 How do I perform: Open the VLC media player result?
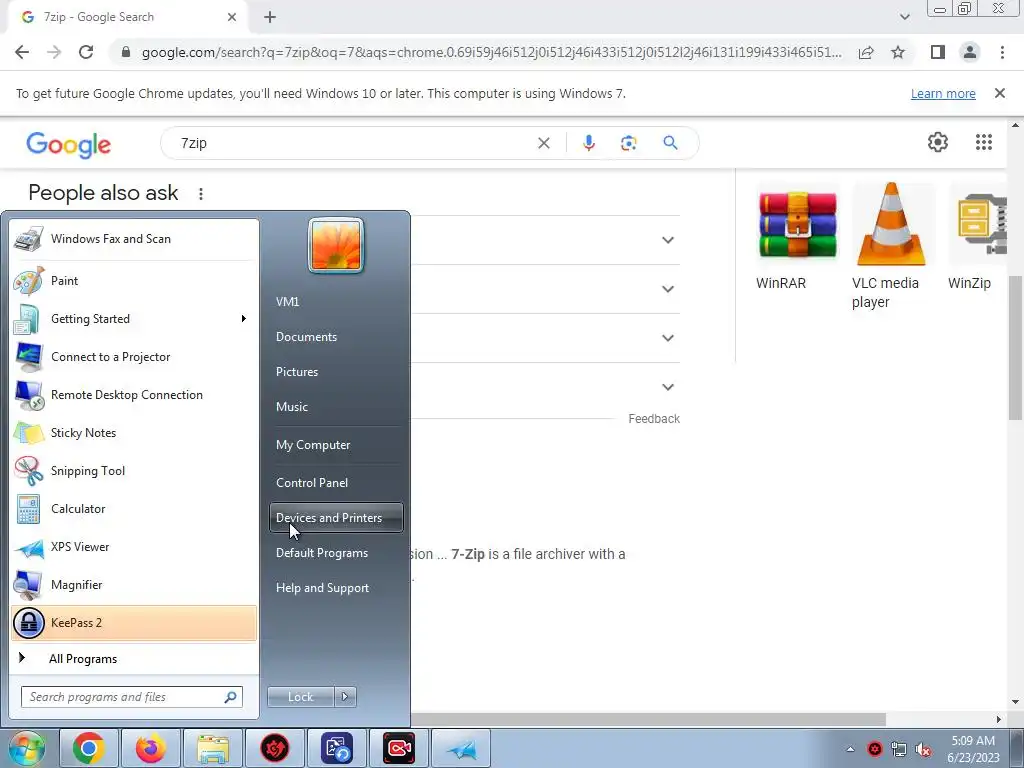tap(892, 246)
